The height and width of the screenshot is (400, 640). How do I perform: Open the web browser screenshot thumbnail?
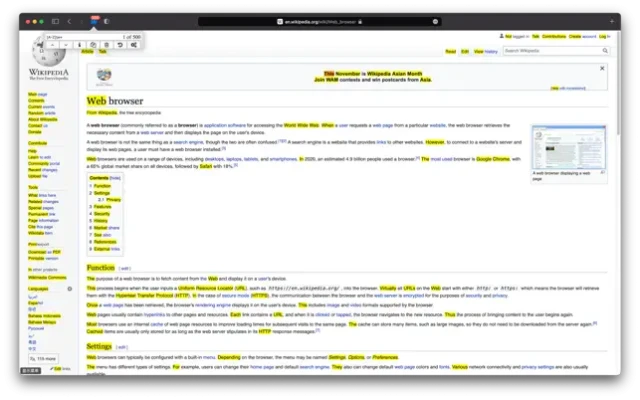tap(569, 147)
